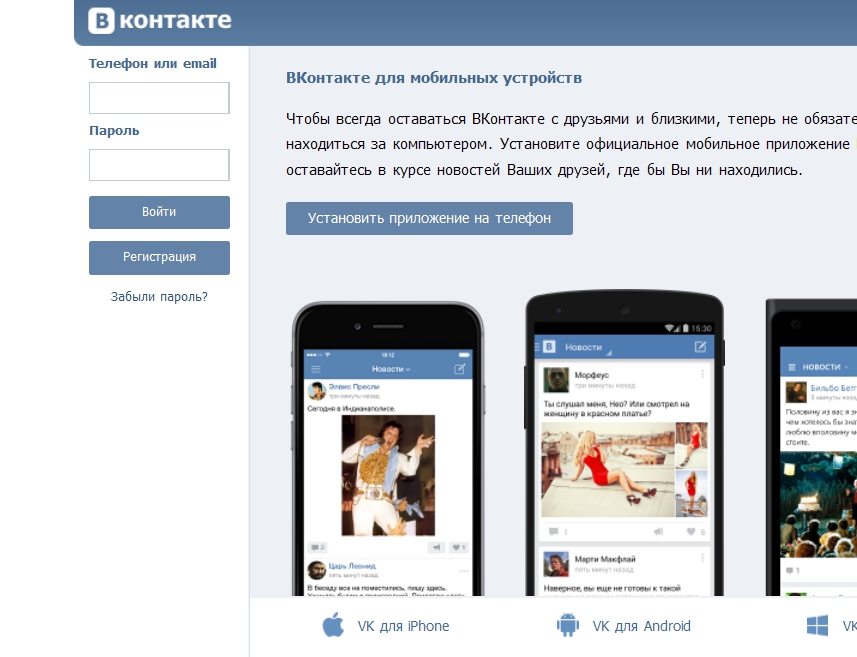Focus the Телефон или email field
The height and width of the screenshot is (657, 857).
(159, 98)
